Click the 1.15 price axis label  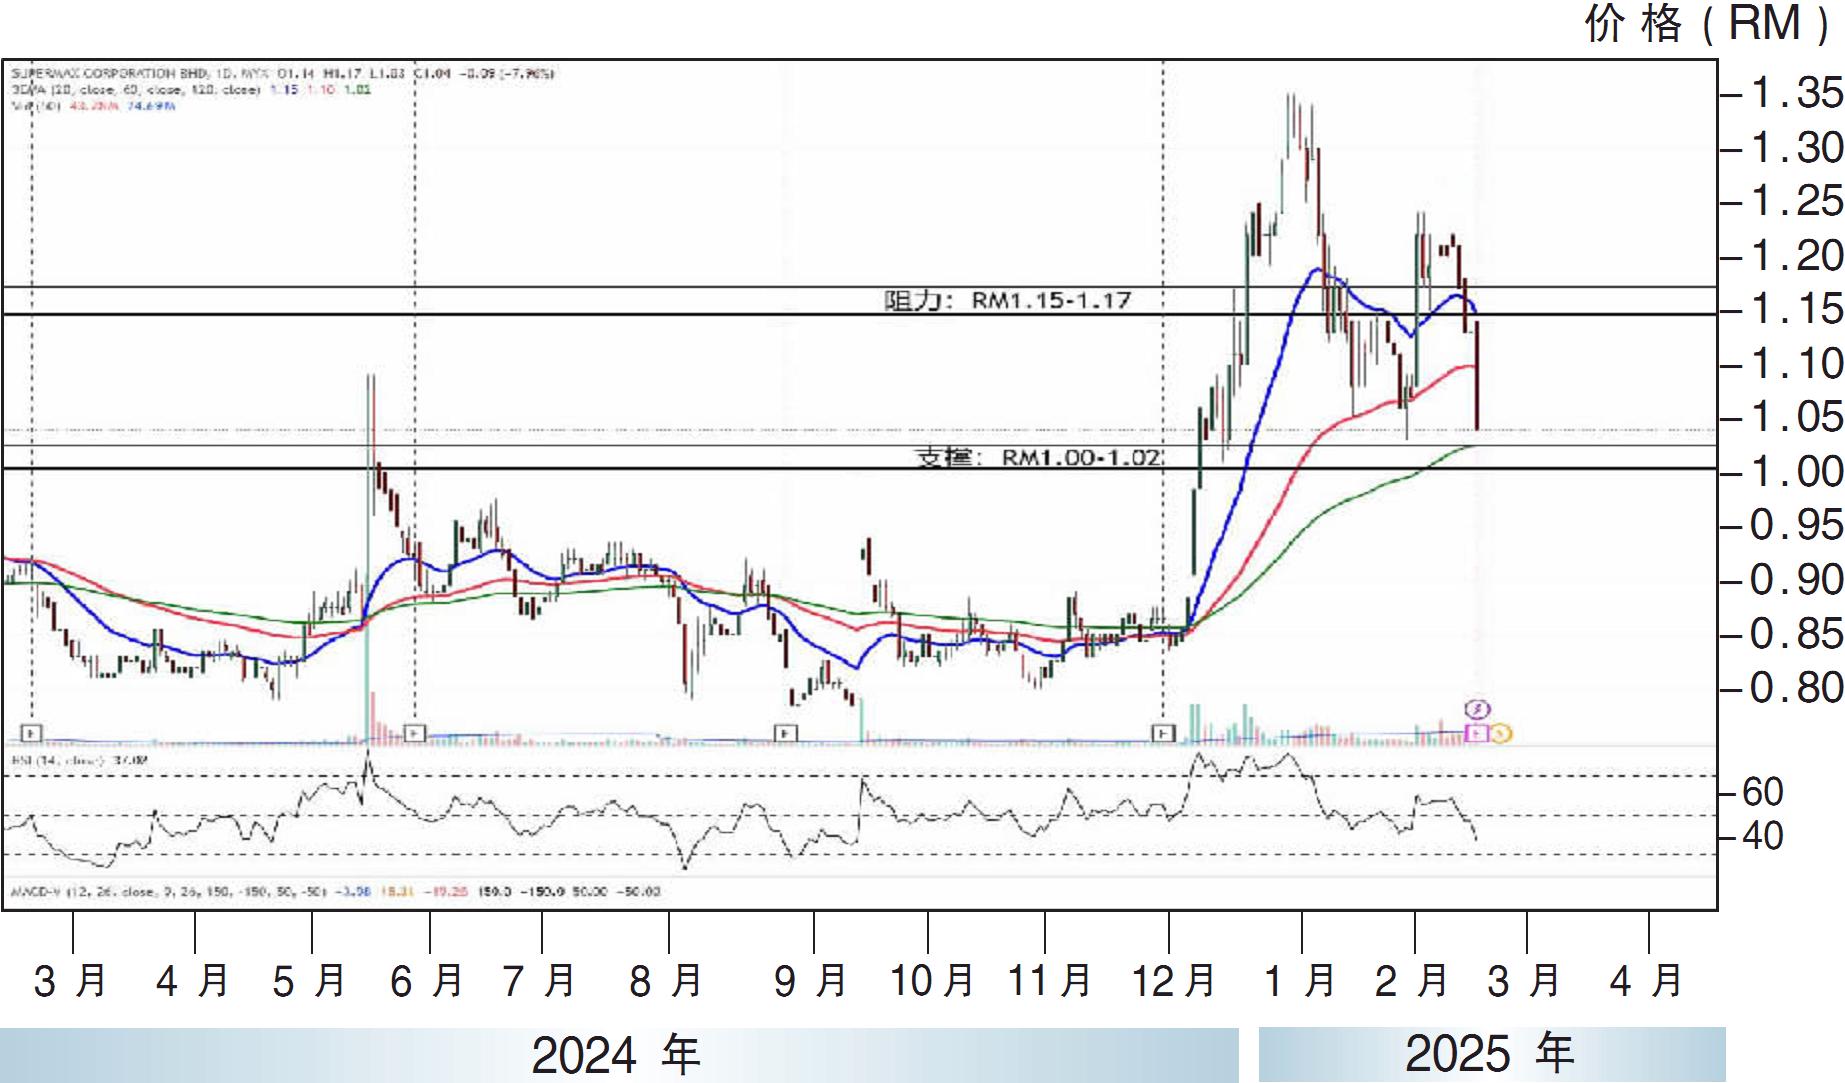[1795, 309]
